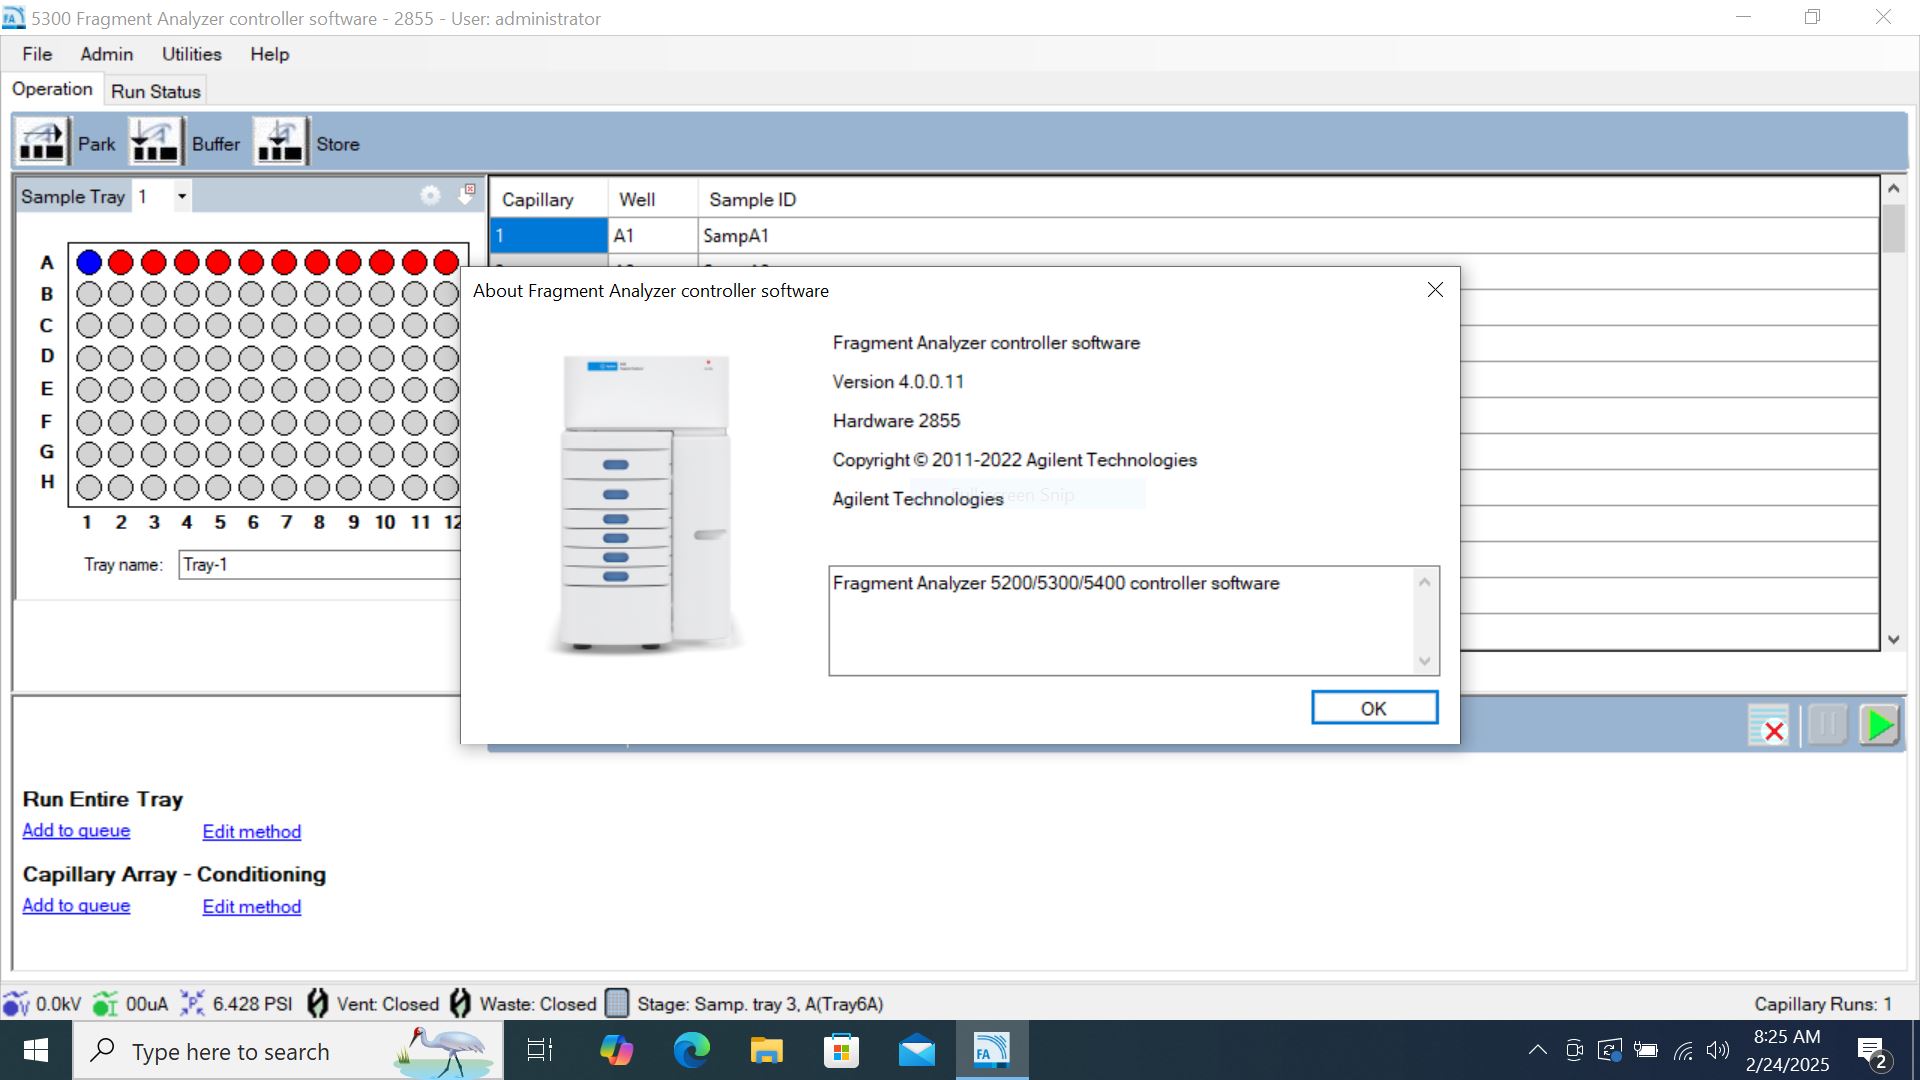The width and height of the screenshot is (1920, 1080).
Task: Click the stage position icon in status bar
Action: click(617, 1003)
